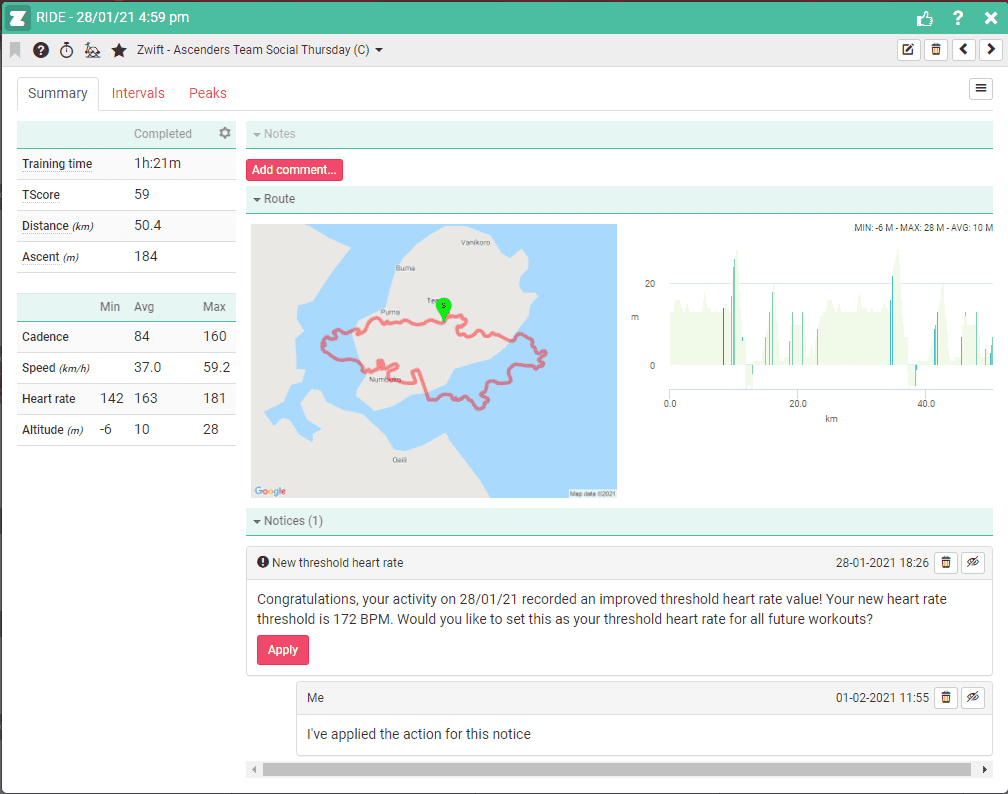
Task: Hide the New threshold heart rate notice
Action: tap(973, 563)
